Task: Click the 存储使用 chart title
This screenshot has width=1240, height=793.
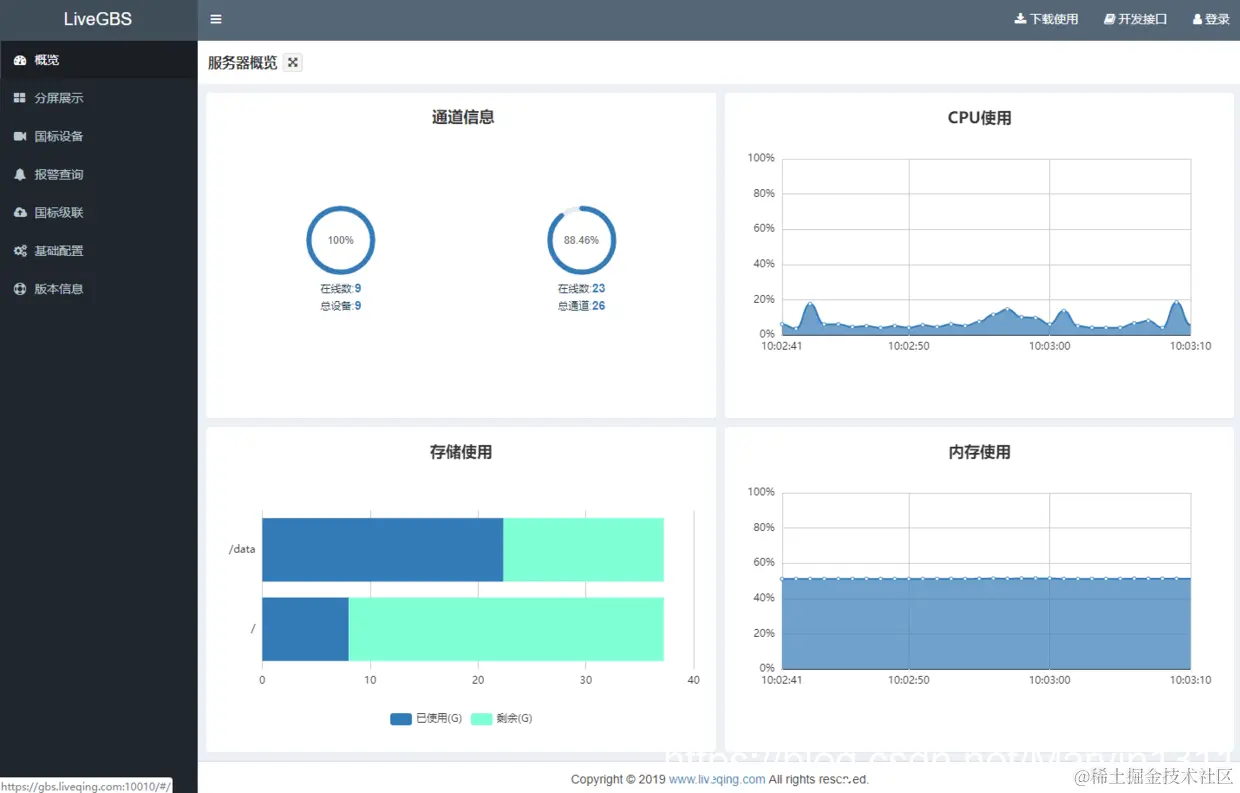Action: (461, 452)
